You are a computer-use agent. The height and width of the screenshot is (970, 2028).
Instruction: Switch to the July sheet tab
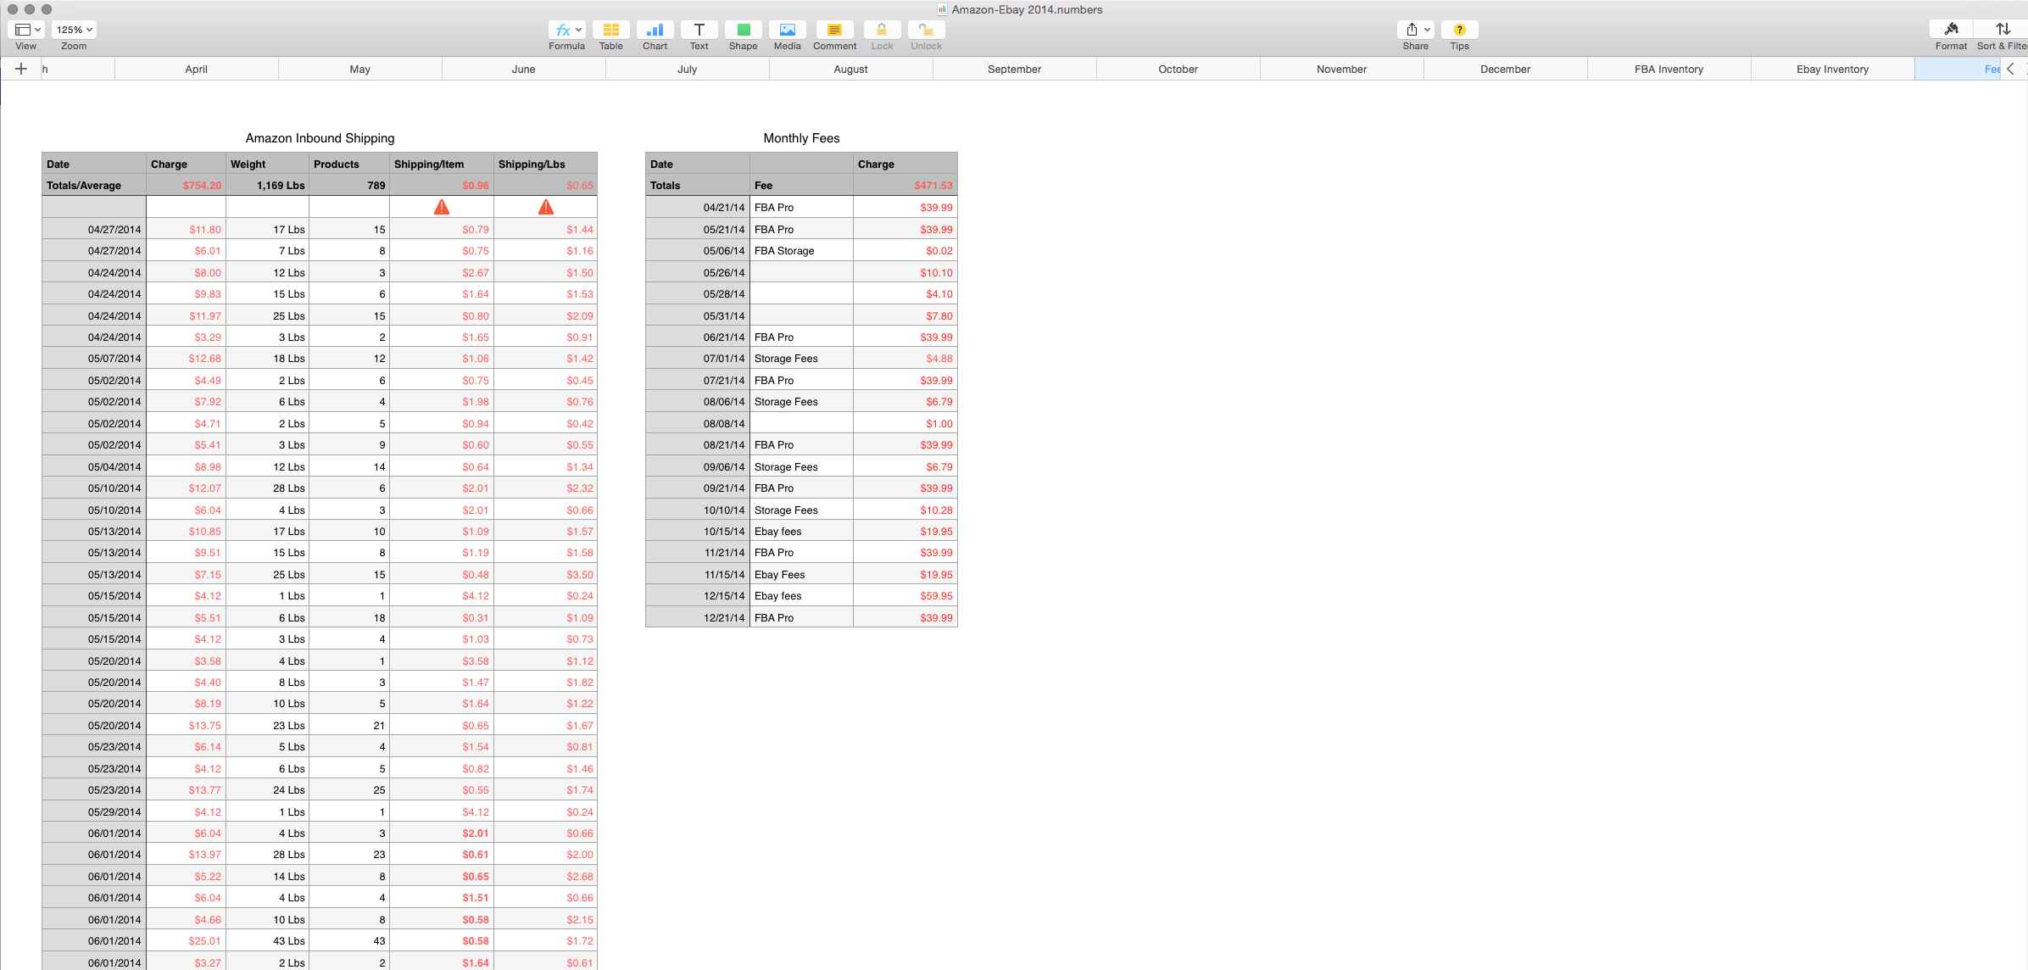pos(687,68)
